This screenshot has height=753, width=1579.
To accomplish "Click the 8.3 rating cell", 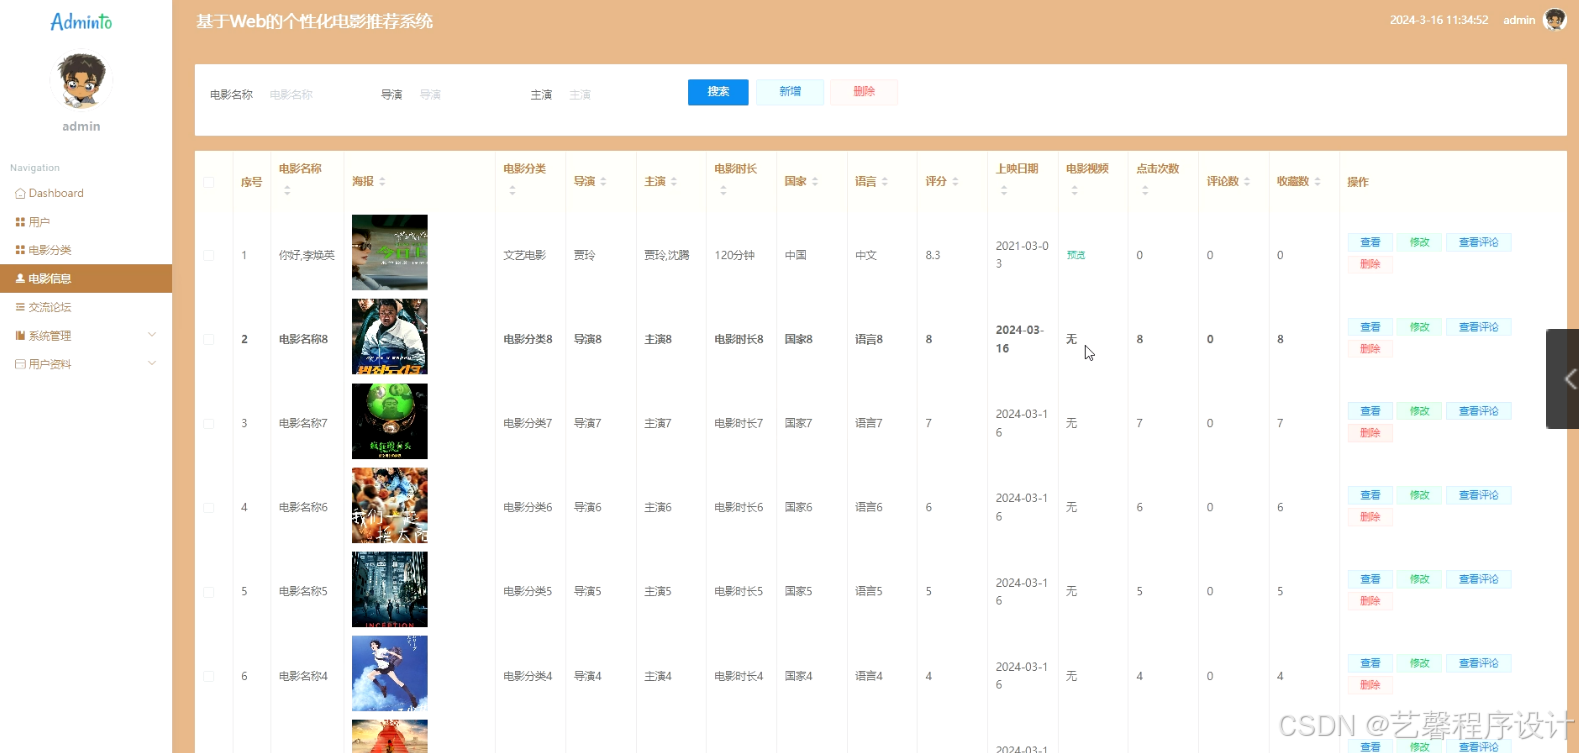I will [x=933, y=255].
